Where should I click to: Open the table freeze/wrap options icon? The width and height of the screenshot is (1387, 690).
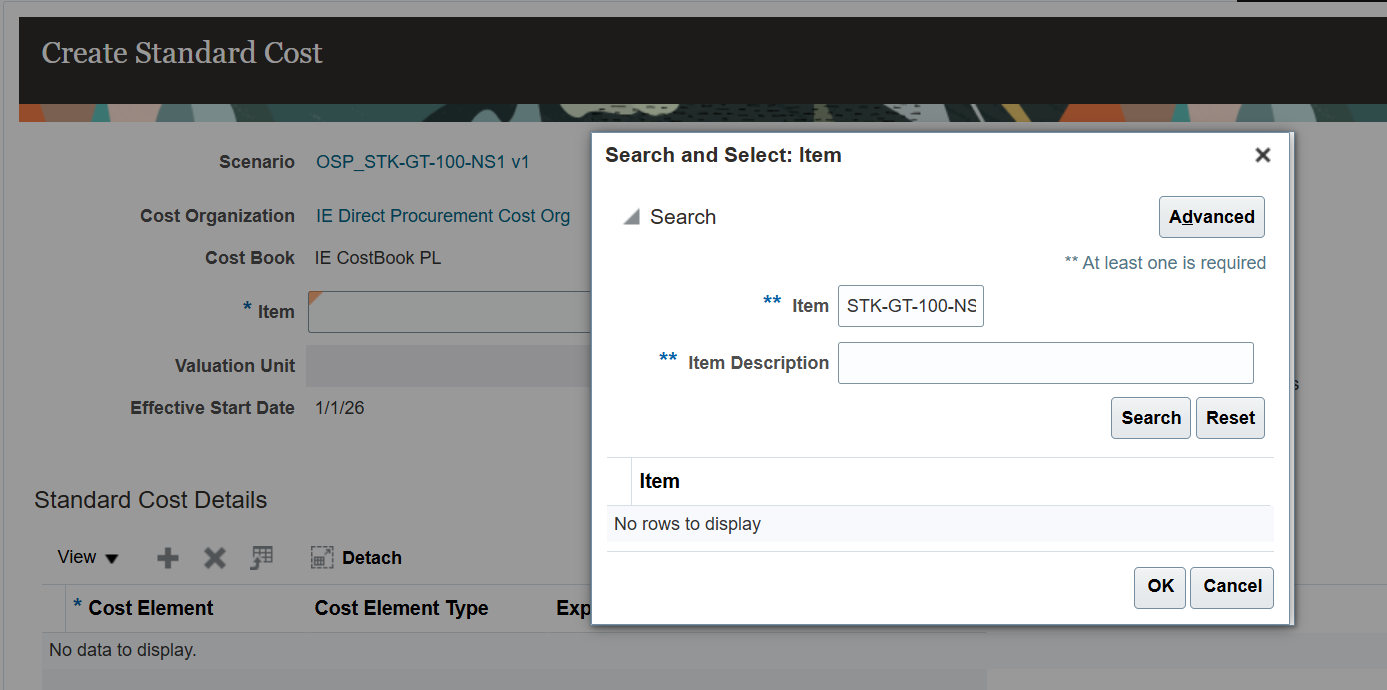tap(262, 558)
